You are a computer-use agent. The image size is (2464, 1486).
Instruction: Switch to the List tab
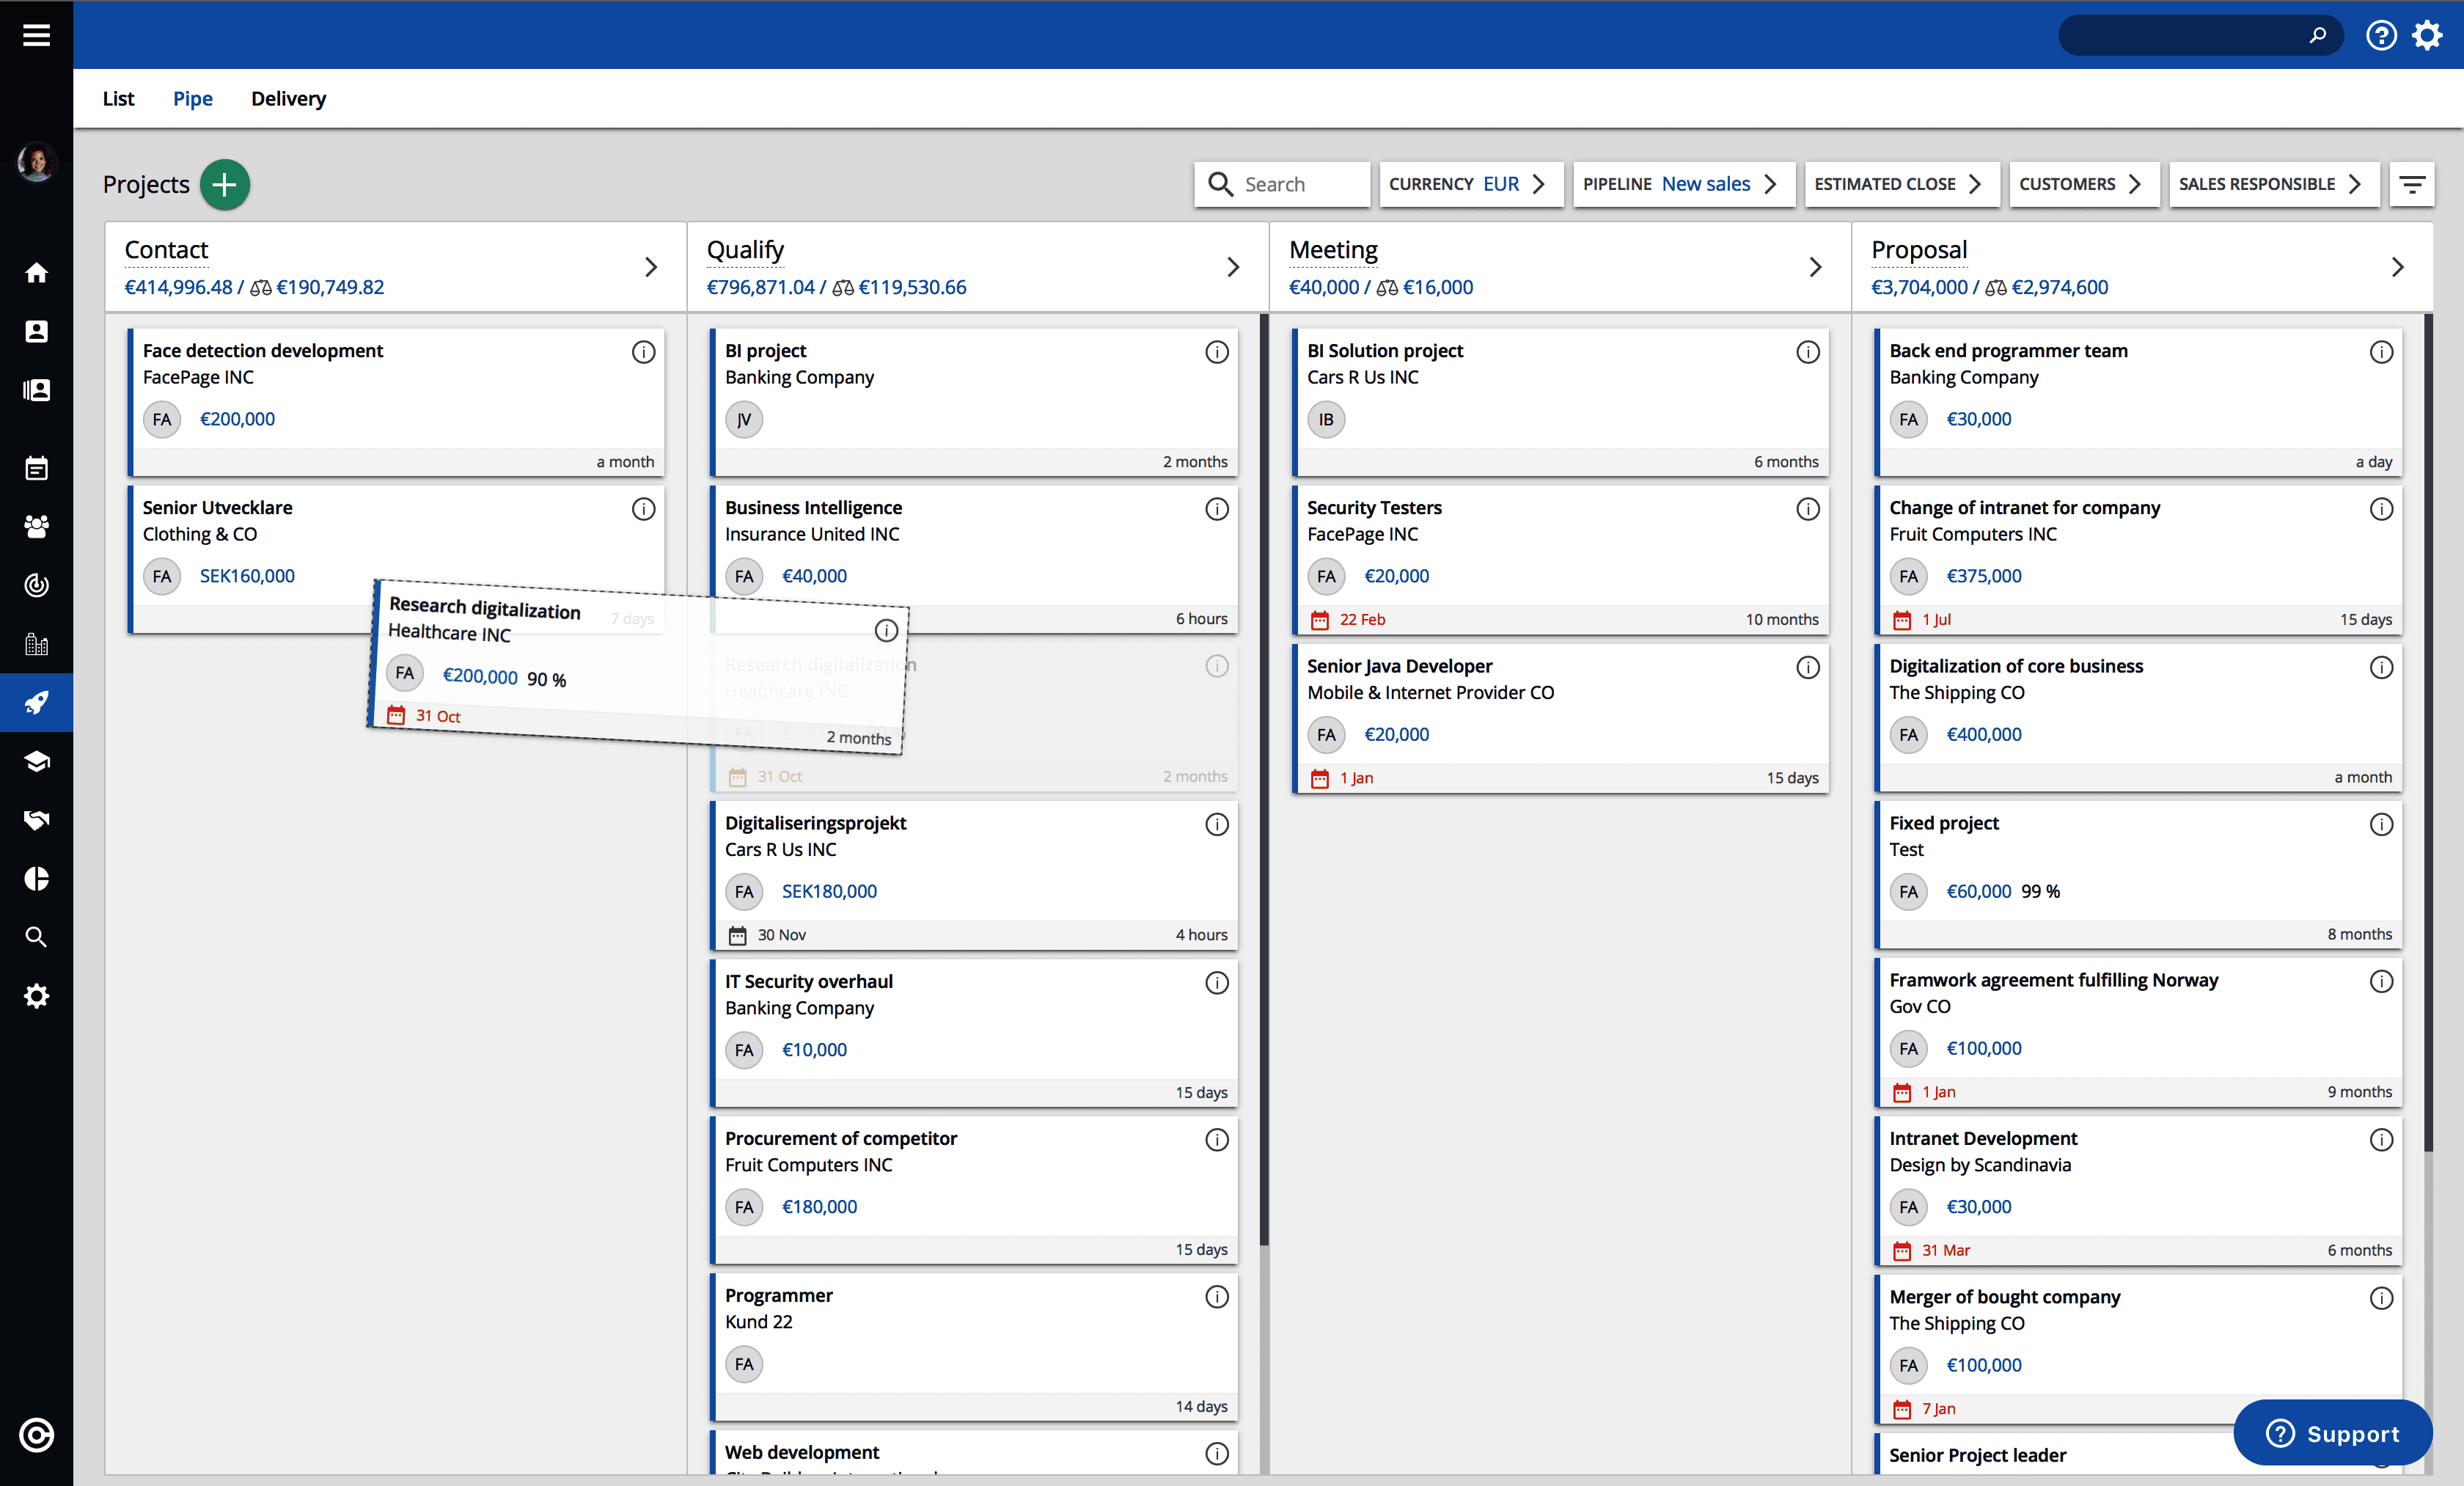(x=118, y=99)
